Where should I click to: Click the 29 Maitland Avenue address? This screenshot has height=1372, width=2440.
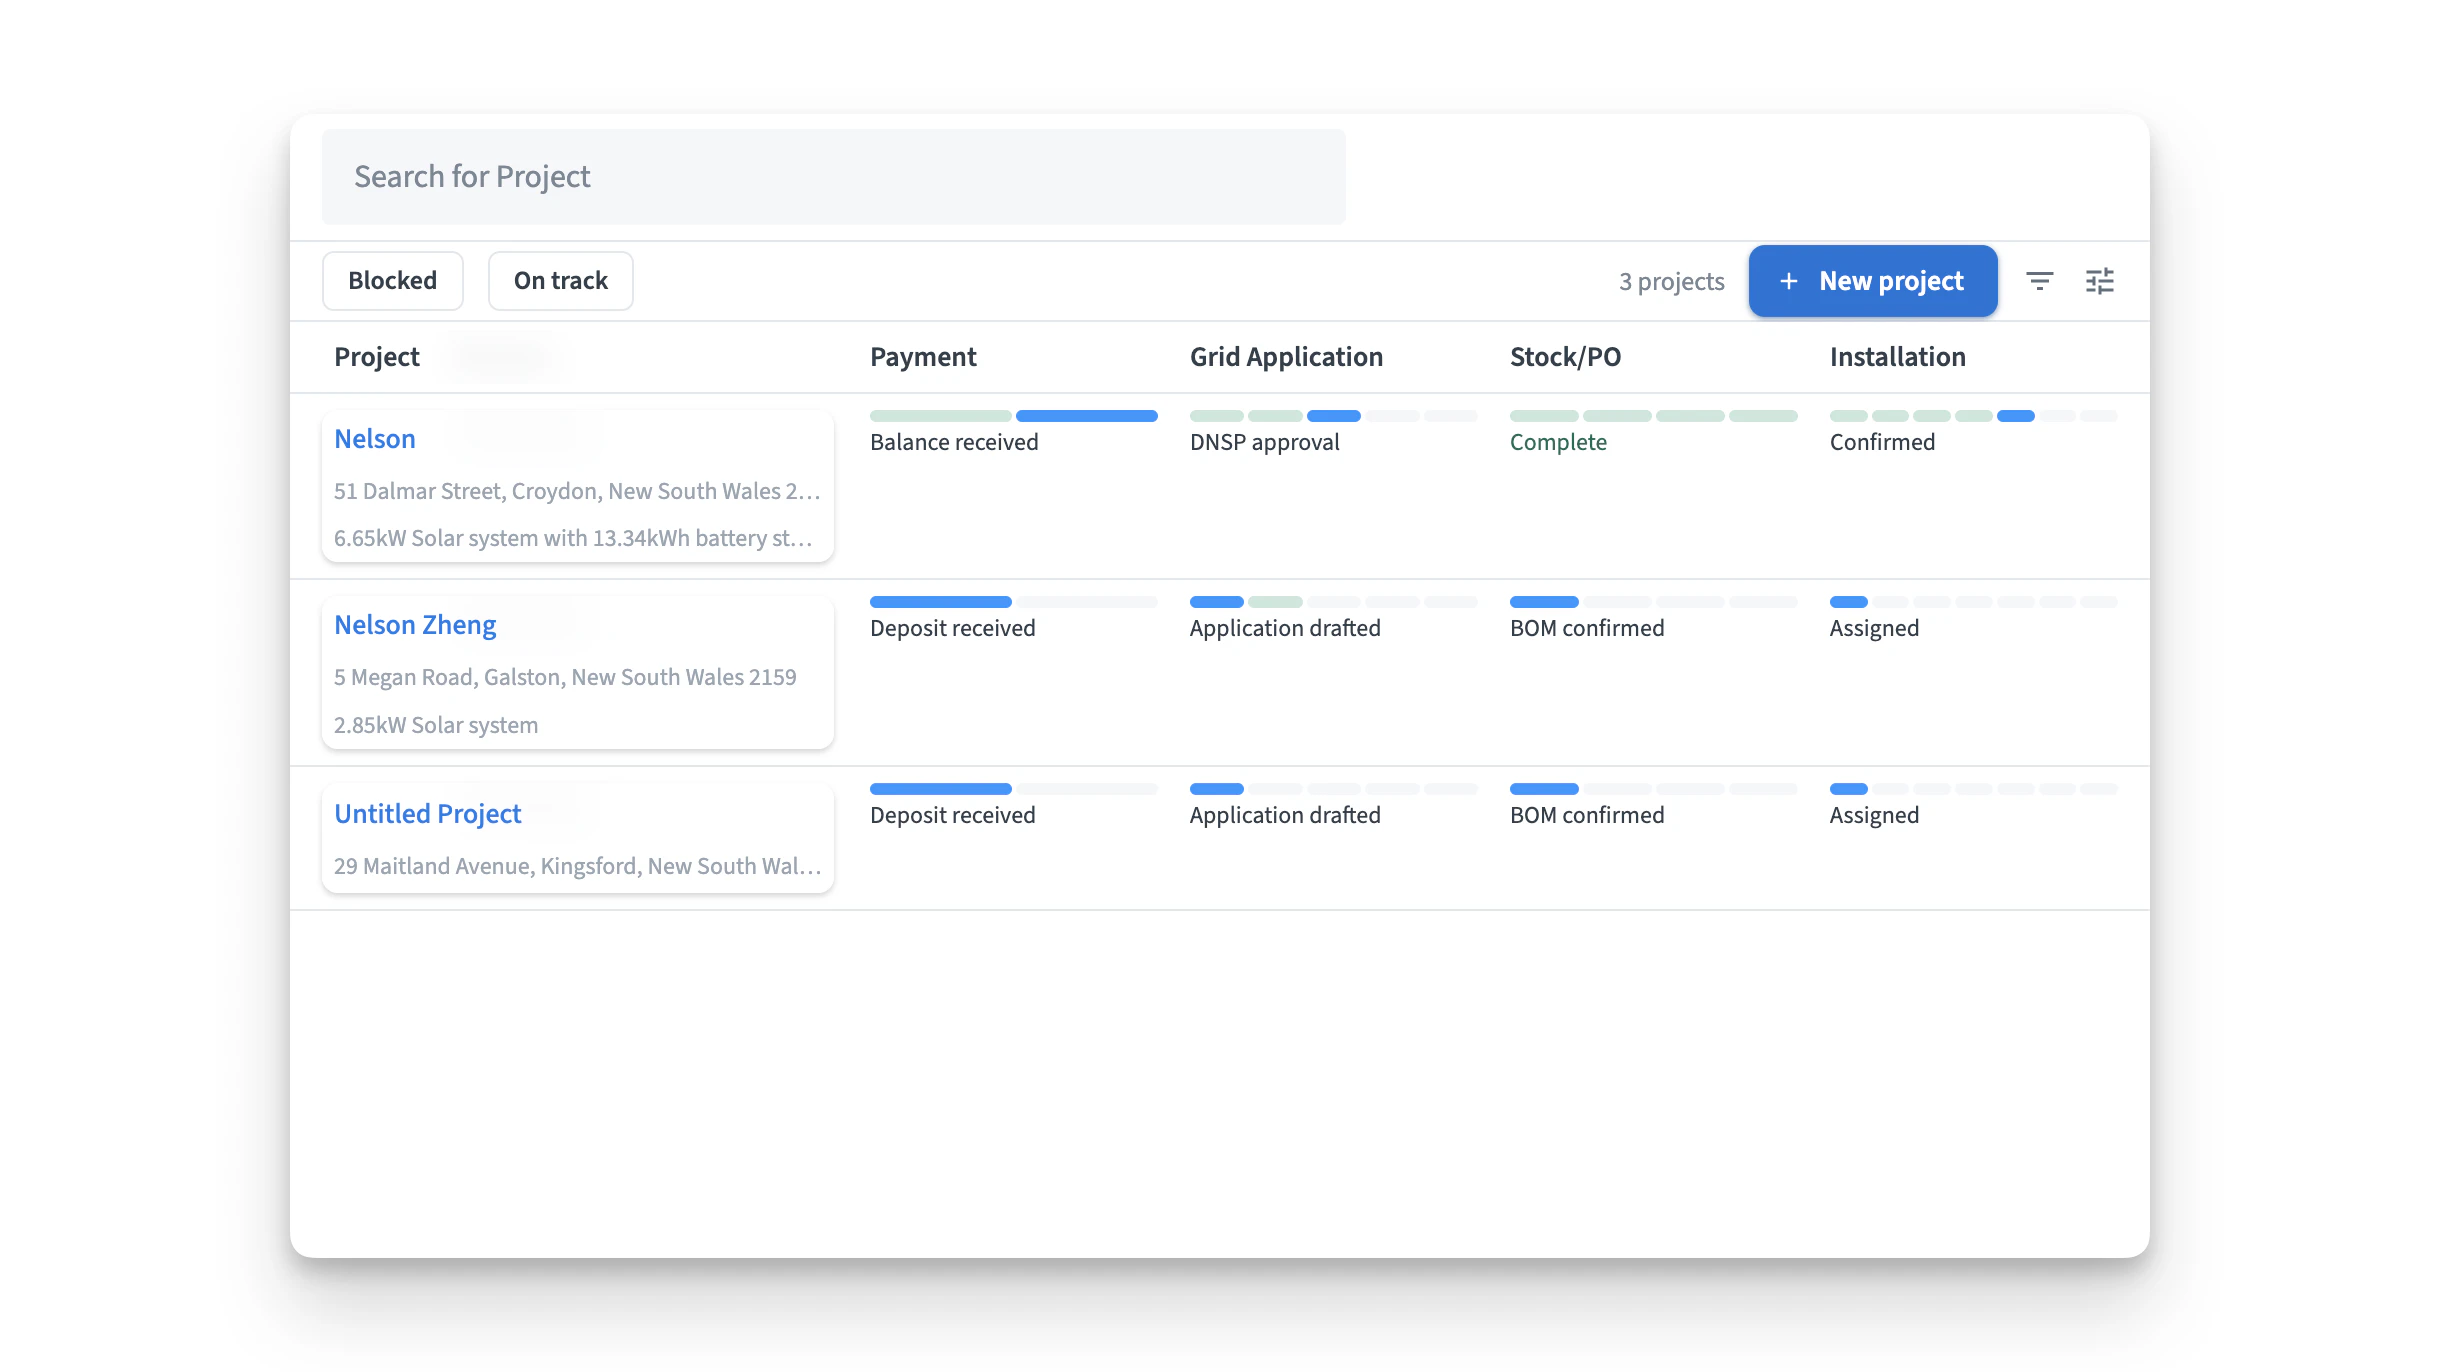coord(577,866)
